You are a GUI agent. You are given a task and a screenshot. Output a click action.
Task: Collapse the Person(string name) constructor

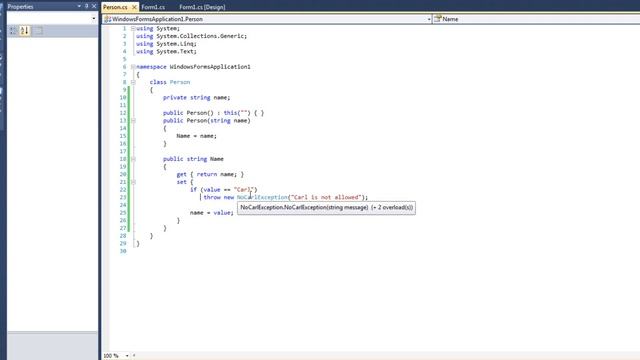(133, 120)
